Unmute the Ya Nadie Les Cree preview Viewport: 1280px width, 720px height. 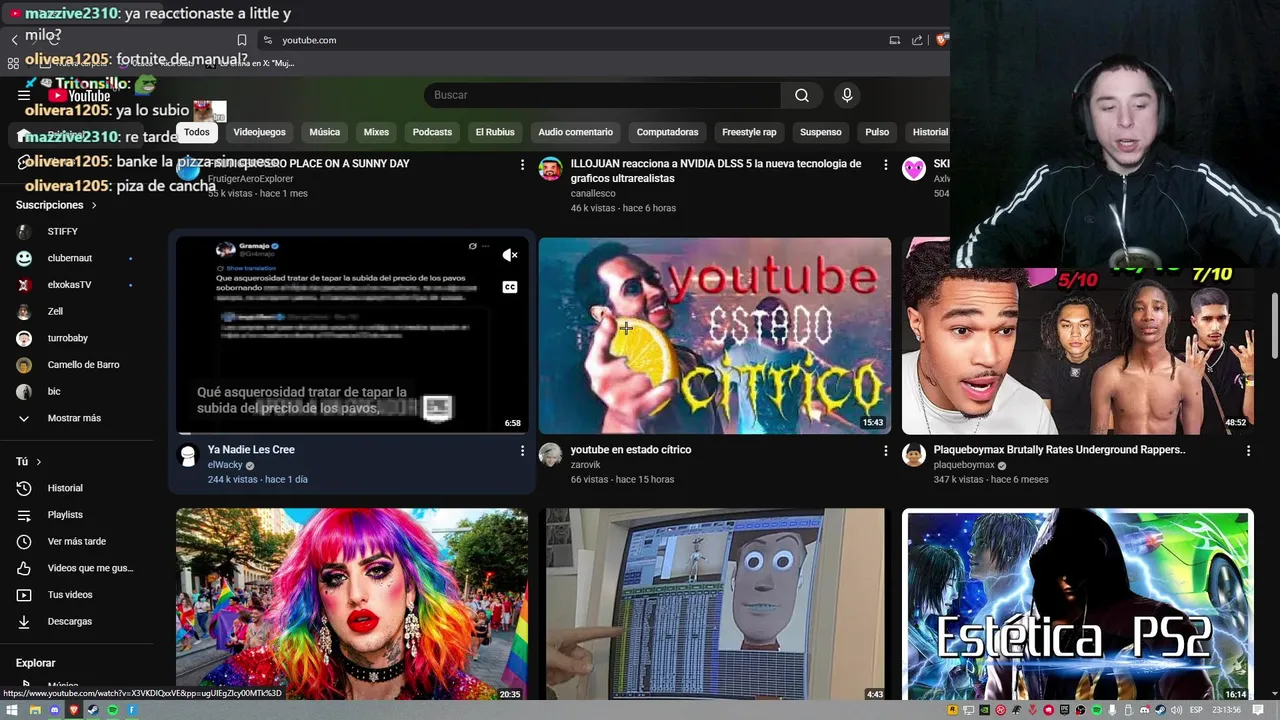(510, 255)
